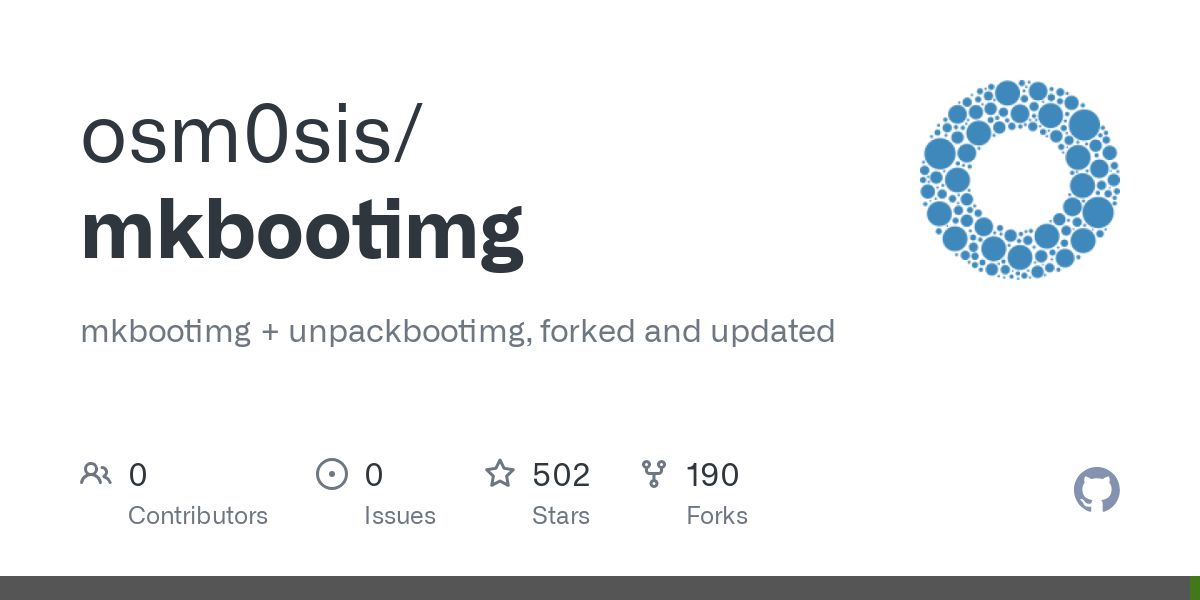This screenshot has width=1200, height=600.
Task: Click the Contributors people icon
Action: (96, 474)
